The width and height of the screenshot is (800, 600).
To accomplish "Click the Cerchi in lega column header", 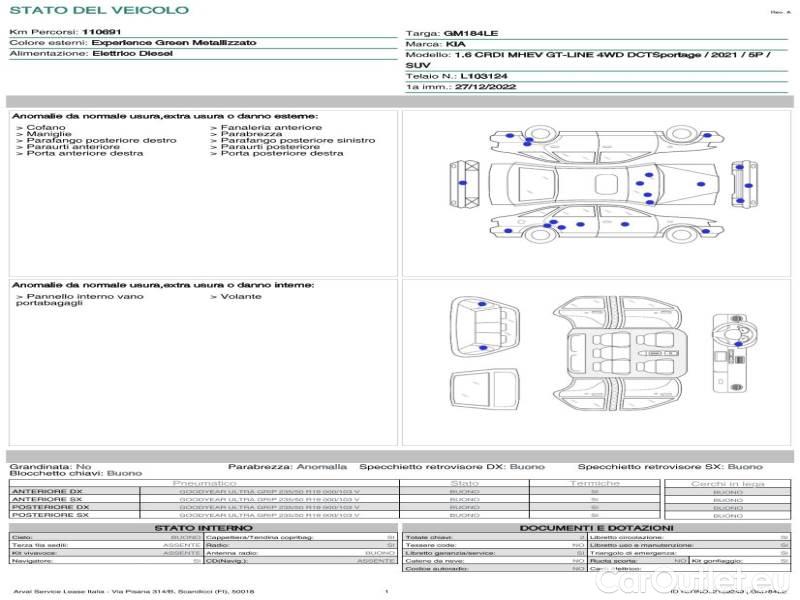I will point(727,483).
